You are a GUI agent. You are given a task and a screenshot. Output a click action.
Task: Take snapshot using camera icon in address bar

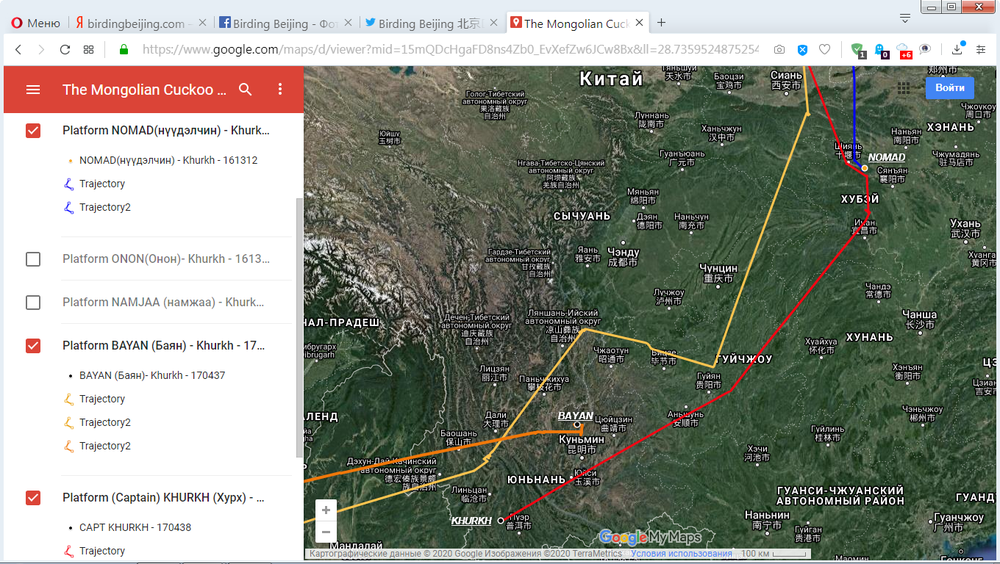coord(779,49)
